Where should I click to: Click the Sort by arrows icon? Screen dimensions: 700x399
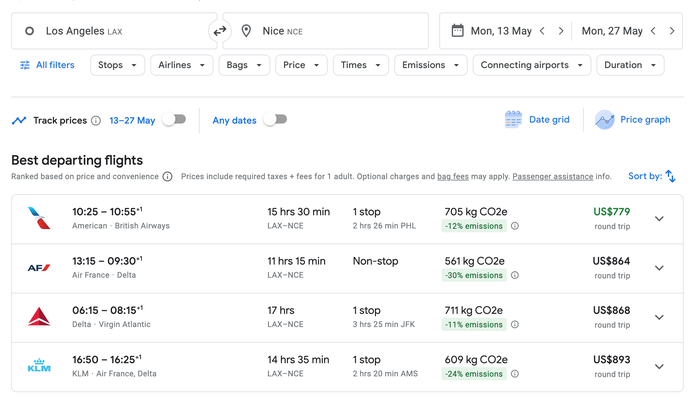click(670, 176)
